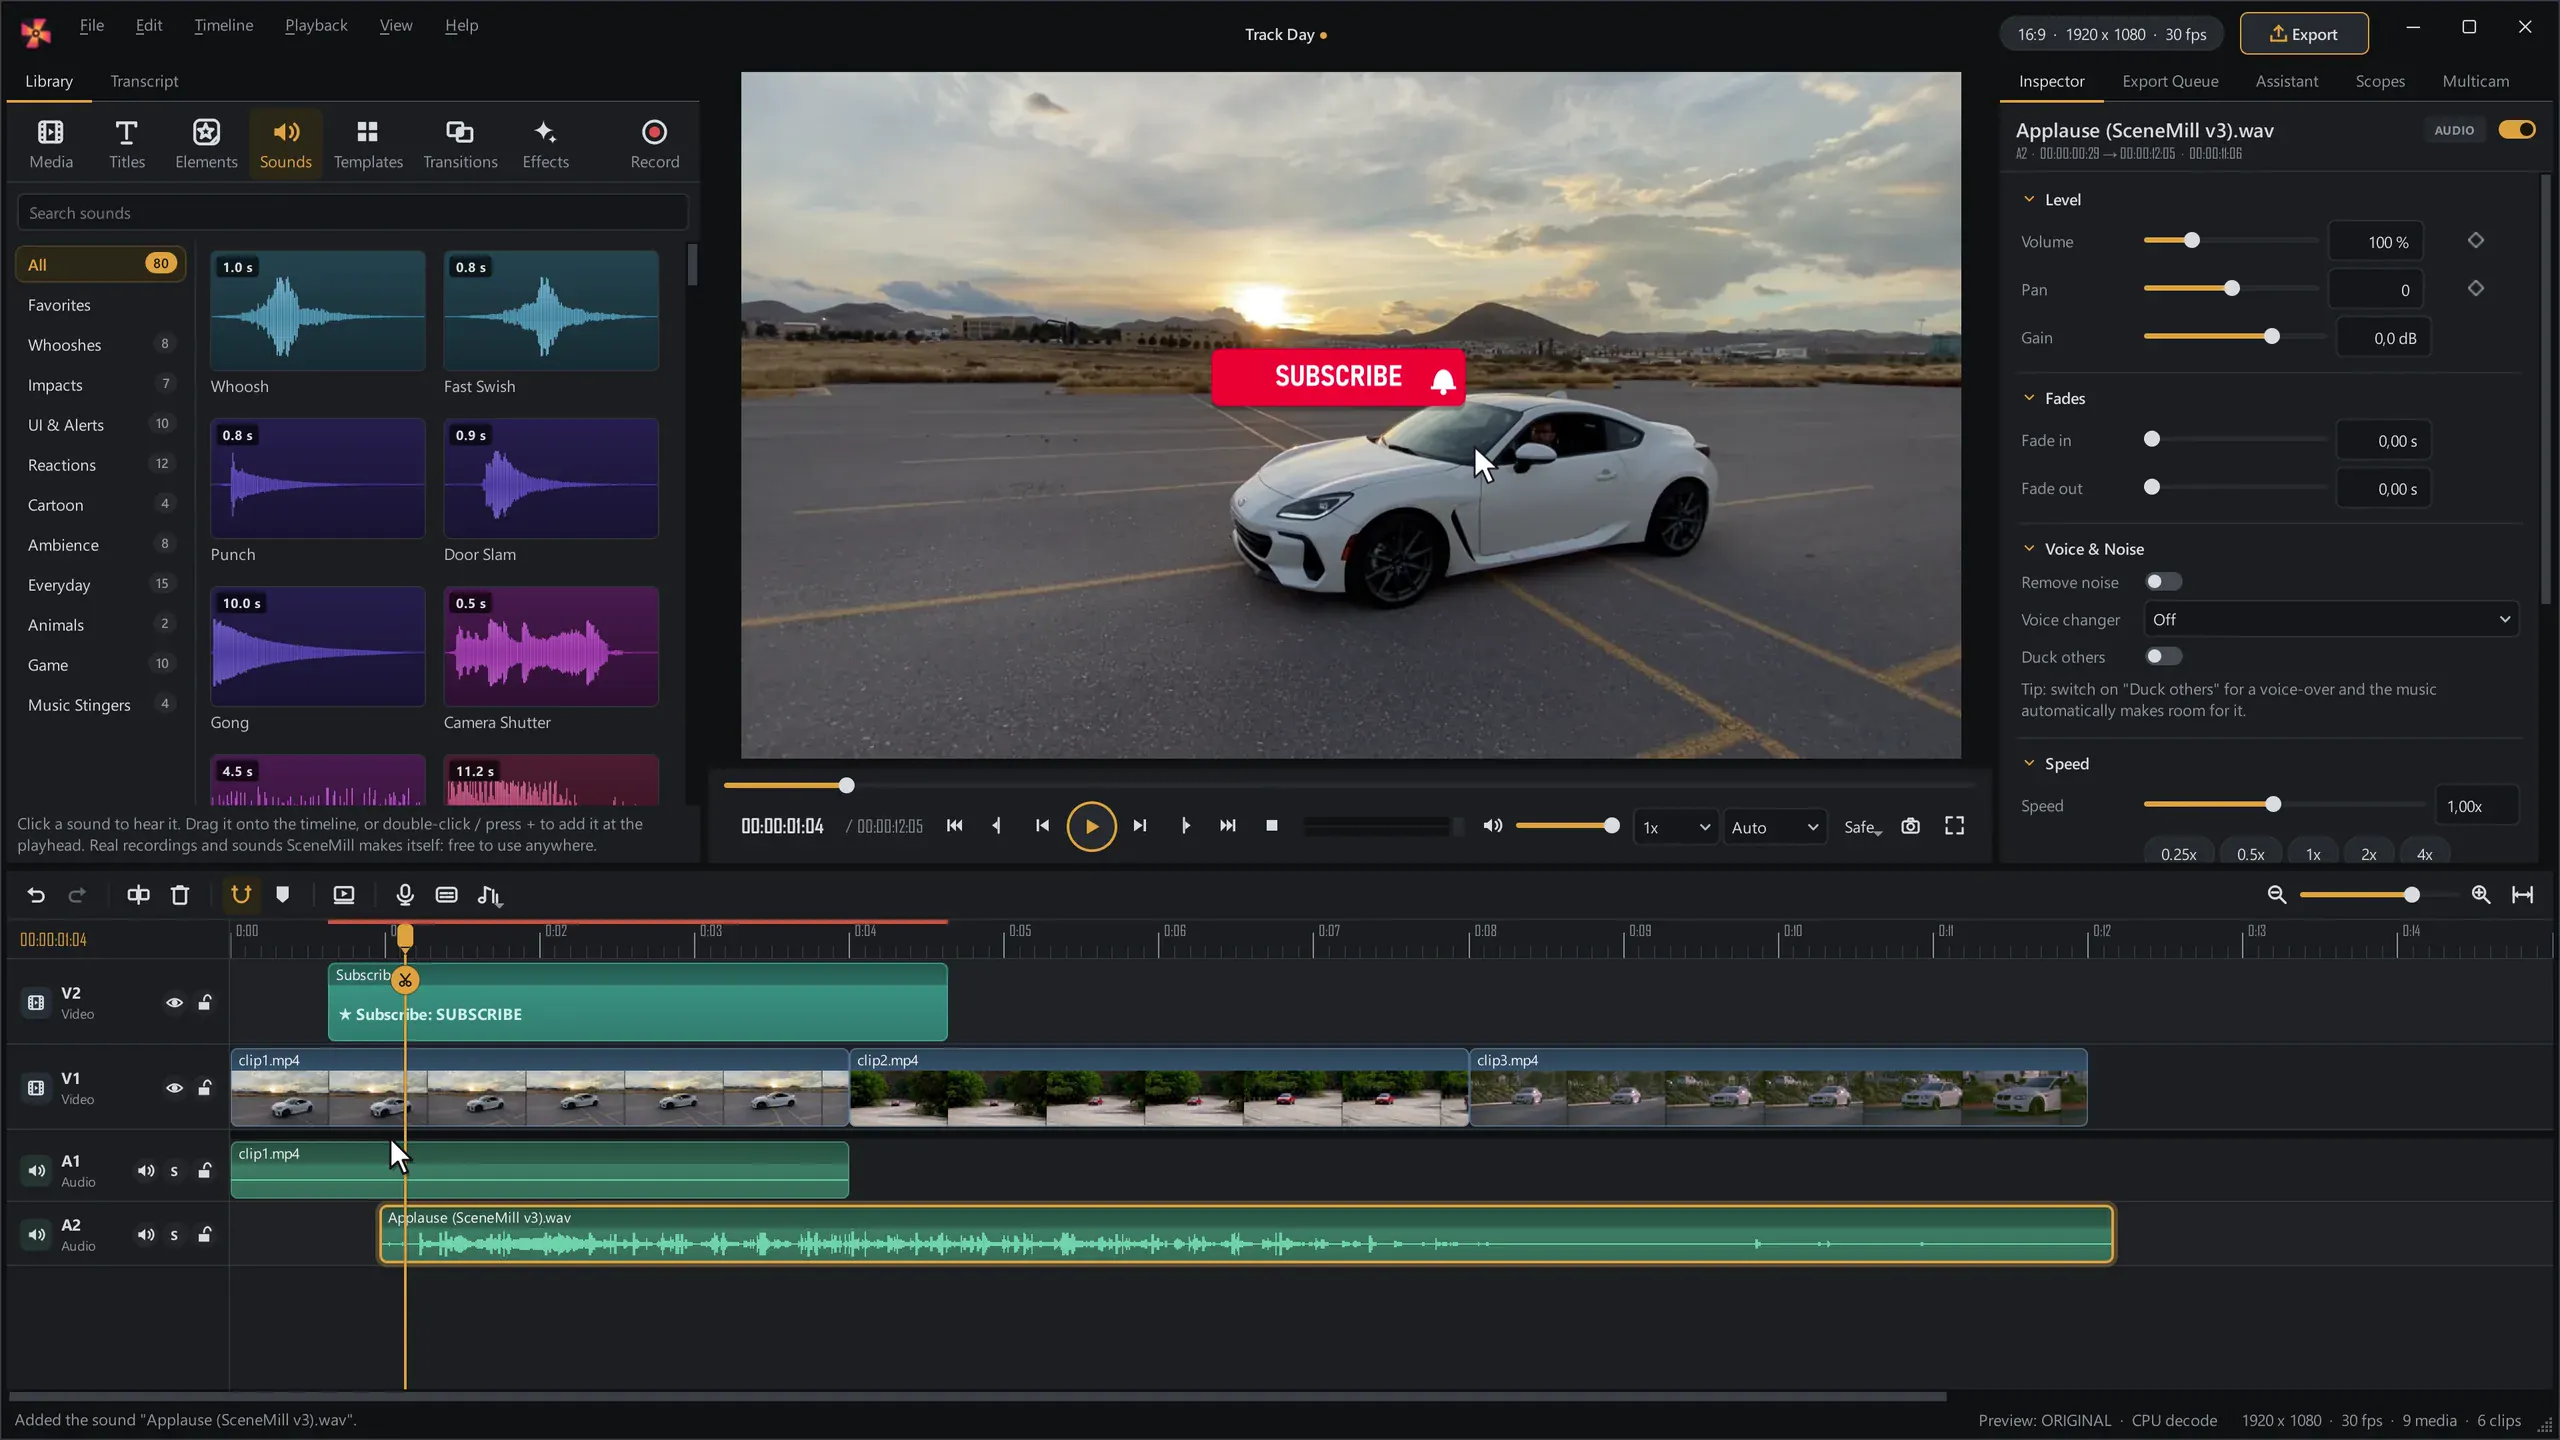Collapse the Level section
Viewport: 2560px width, 1440px height.
(2029, 200)
